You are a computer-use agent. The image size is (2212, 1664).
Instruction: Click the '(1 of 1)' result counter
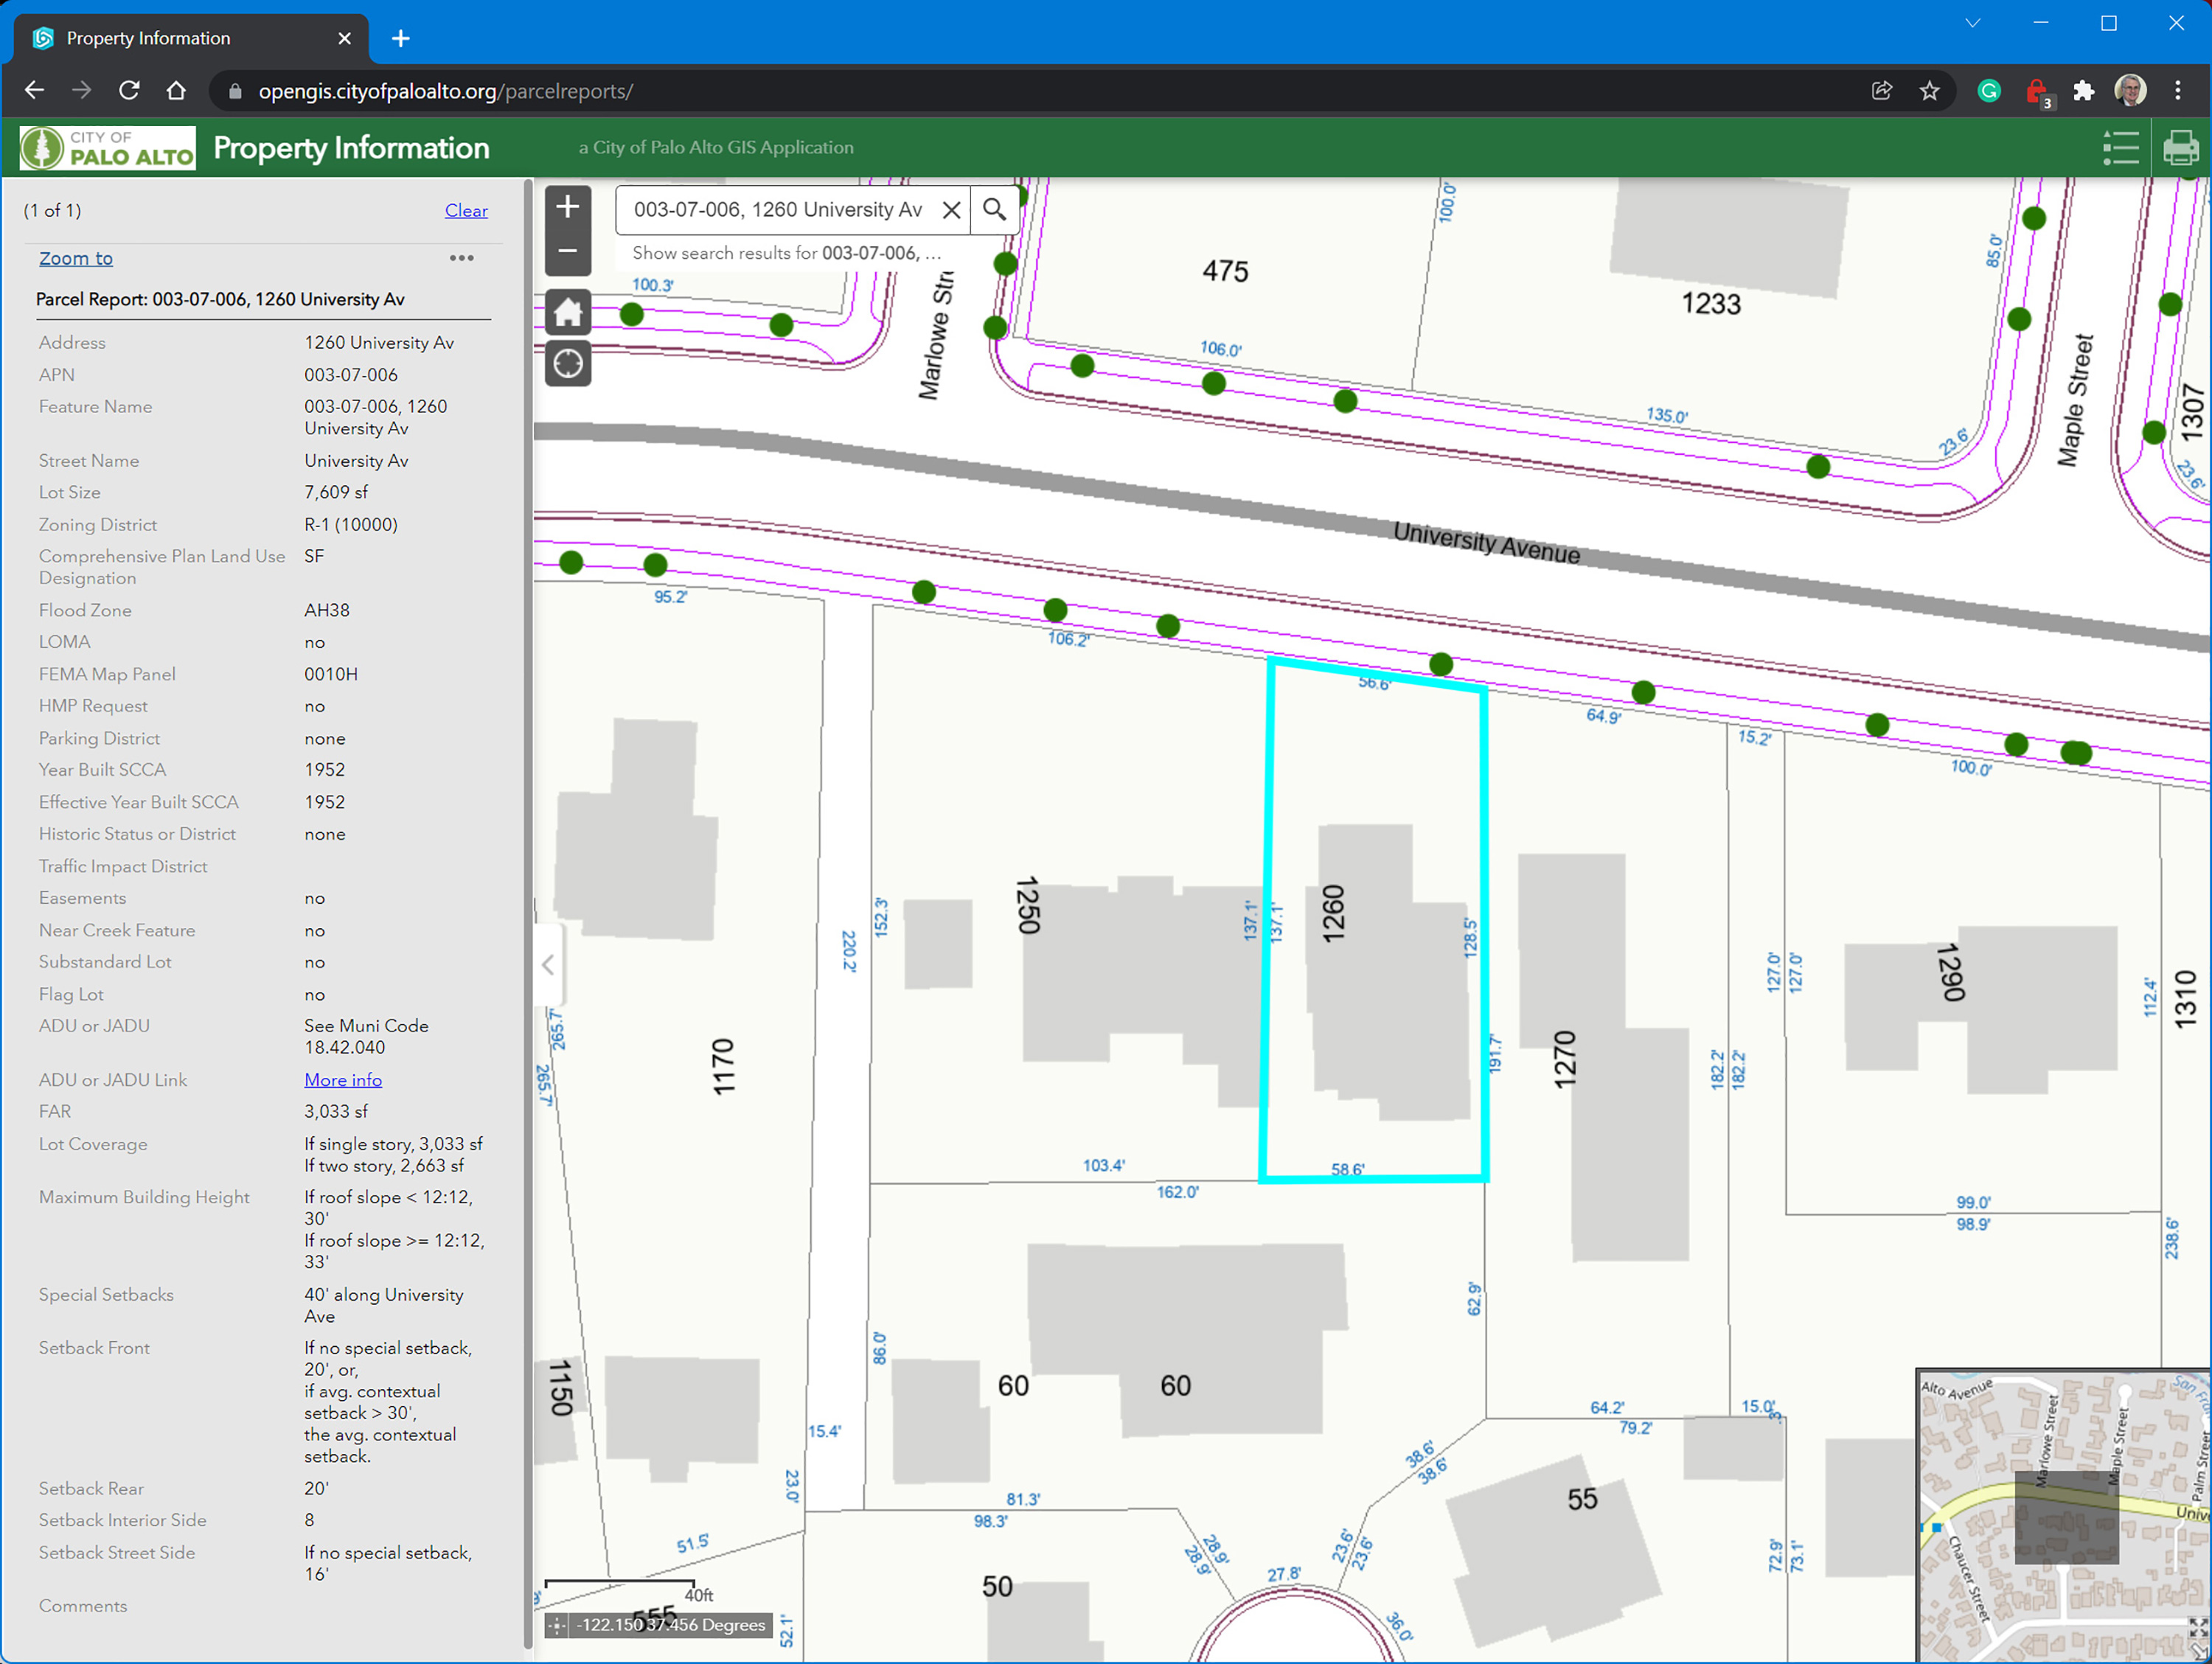coord(52,211)
